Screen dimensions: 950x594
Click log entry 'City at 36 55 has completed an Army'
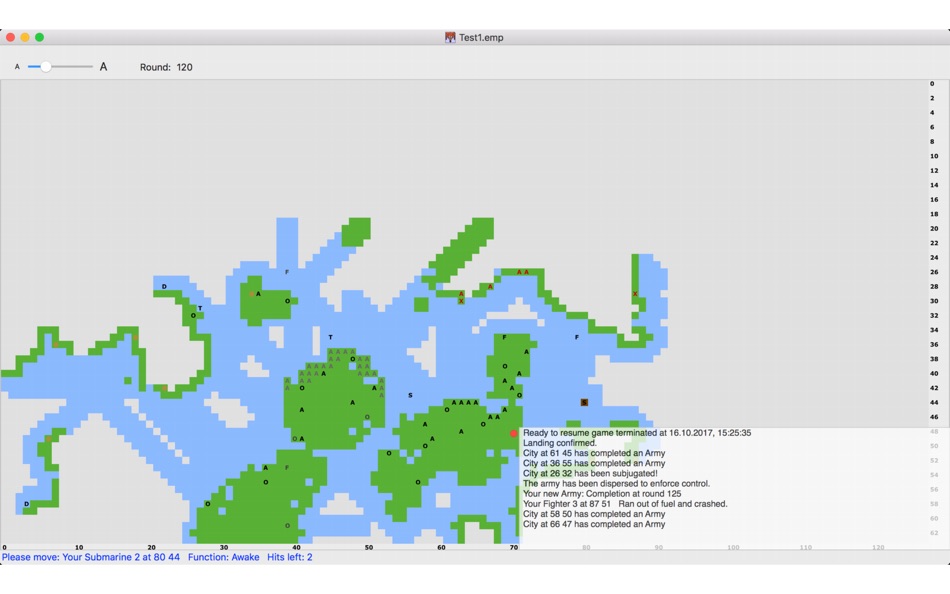coord(594,463)
